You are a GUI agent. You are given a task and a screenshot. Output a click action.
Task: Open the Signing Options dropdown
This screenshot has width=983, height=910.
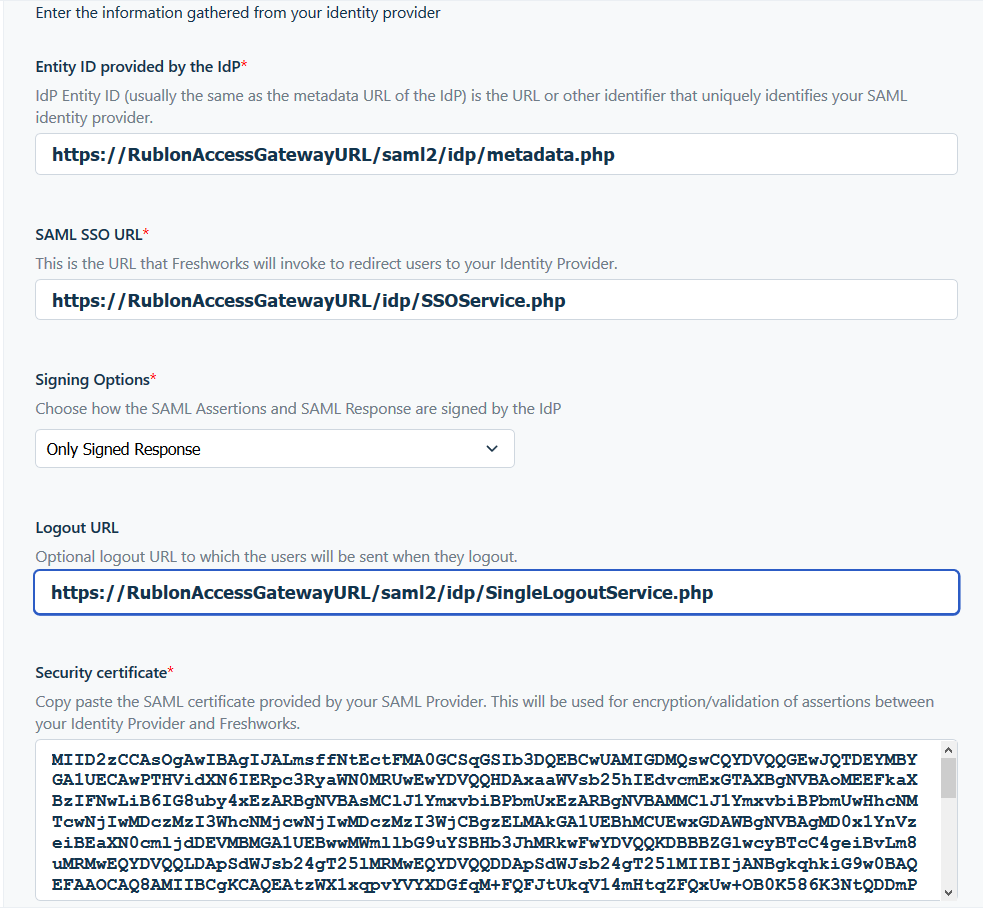click(274, 449)
